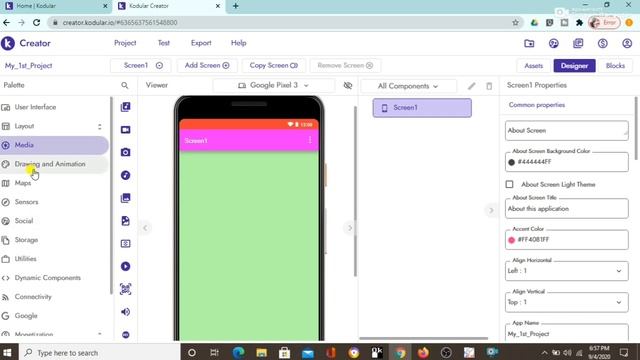Screen dimensions: 640x360
Task: Reload the browser page
Action: point(36,22)
